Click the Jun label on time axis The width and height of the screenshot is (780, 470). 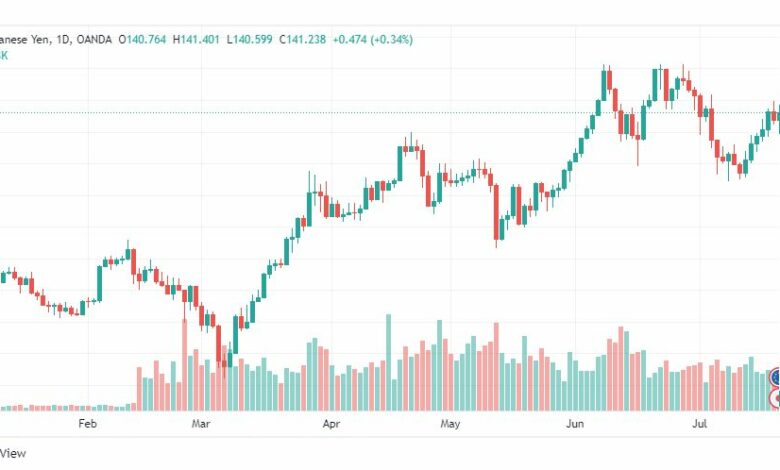pos(575,424)
